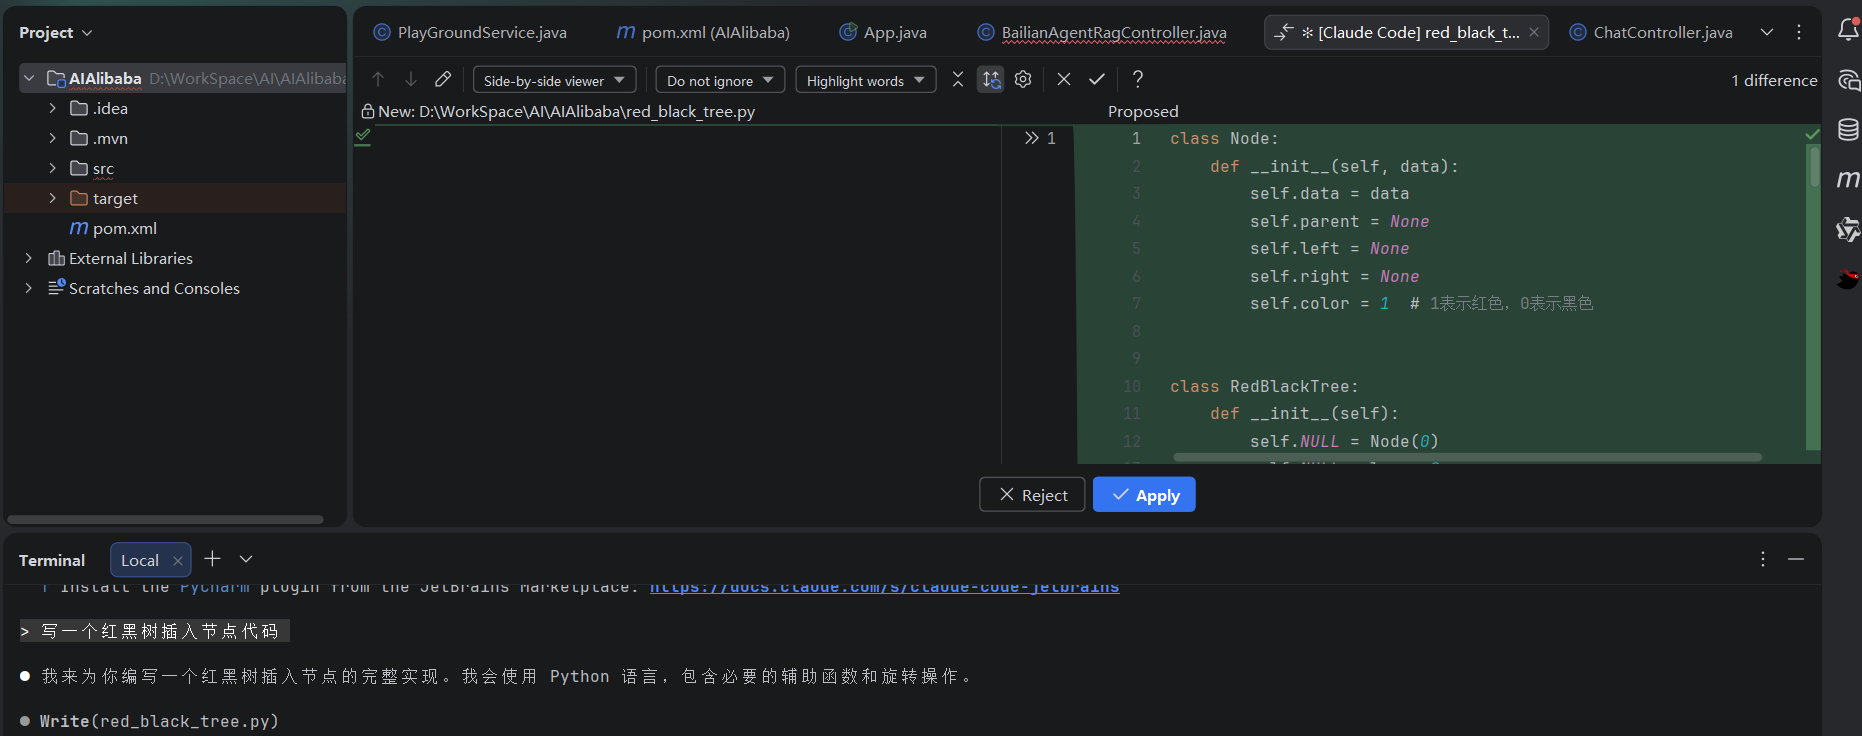Click the Write(red_black_tree.py) terminal line
1862x736 pixels.
(159, 721)
